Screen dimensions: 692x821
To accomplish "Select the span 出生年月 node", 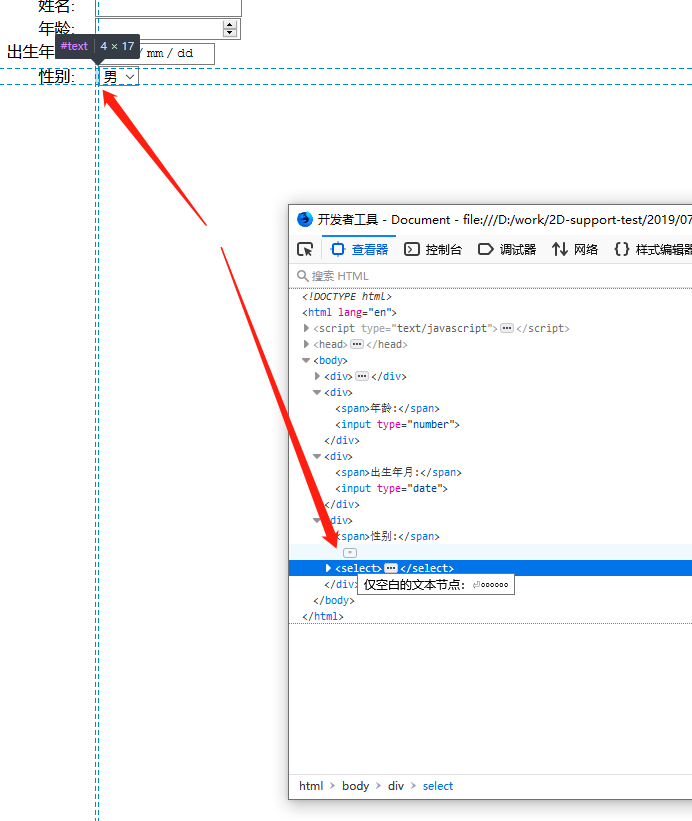I will (398, 472).
